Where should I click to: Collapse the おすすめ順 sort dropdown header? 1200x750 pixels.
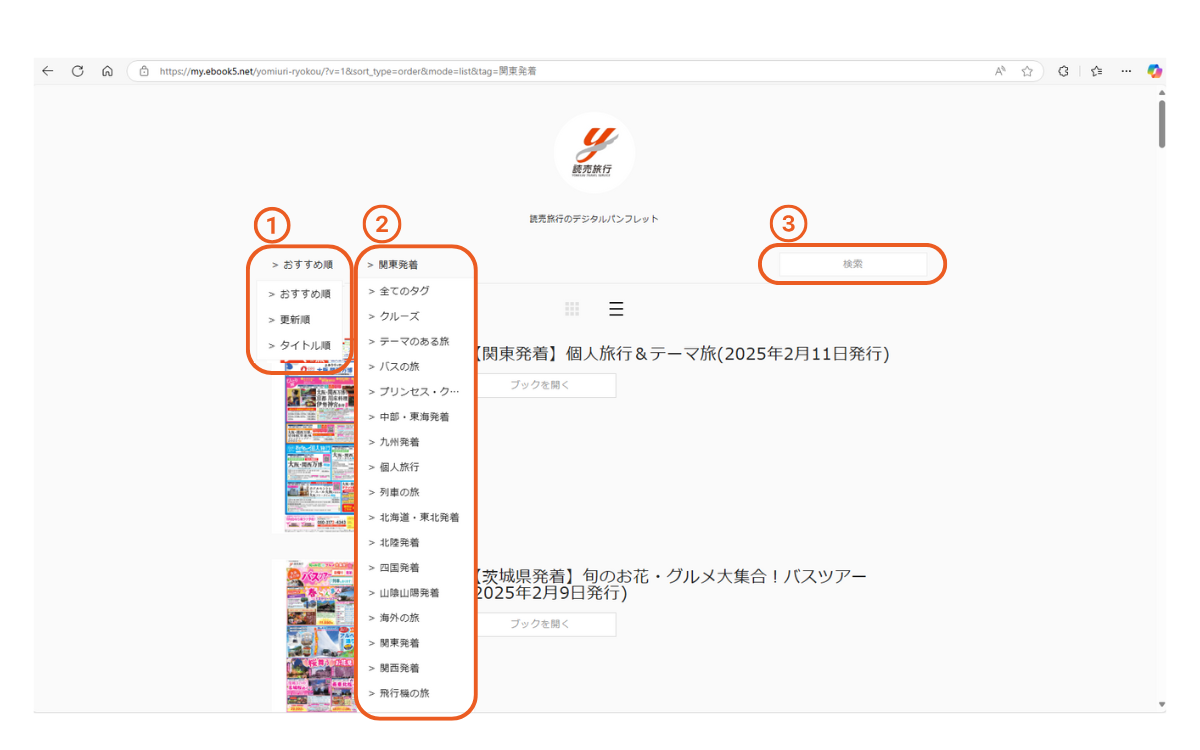(302, 265)
